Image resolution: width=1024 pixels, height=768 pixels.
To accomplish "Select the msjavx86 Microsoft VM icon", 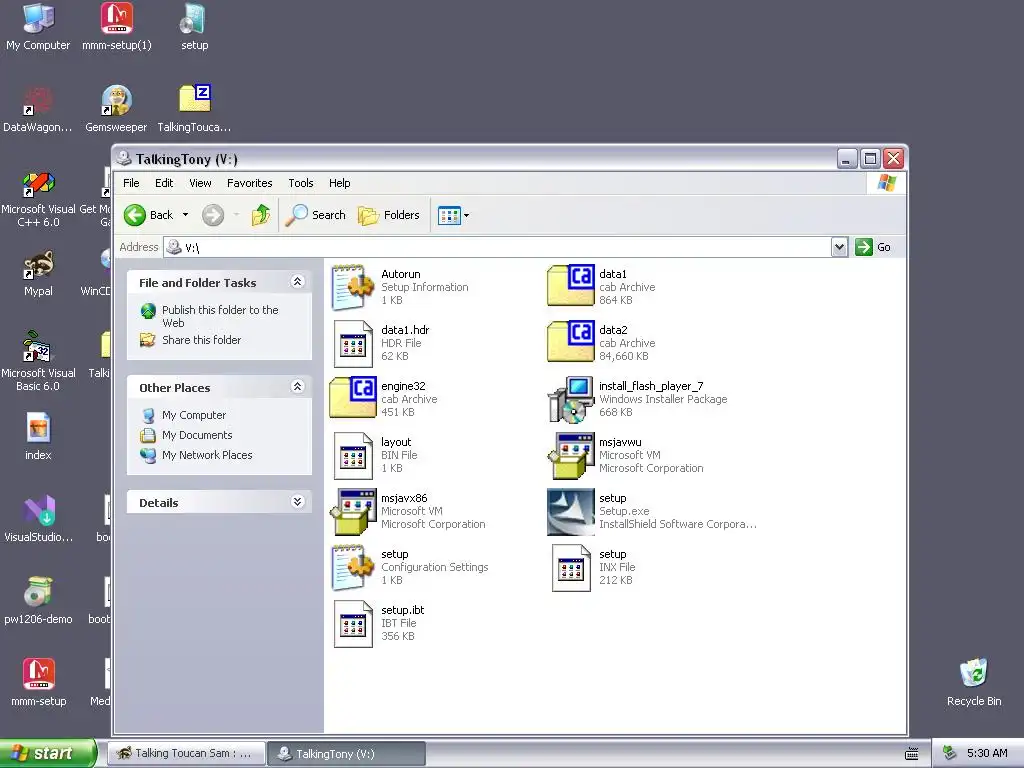I will tap(353, 511).
